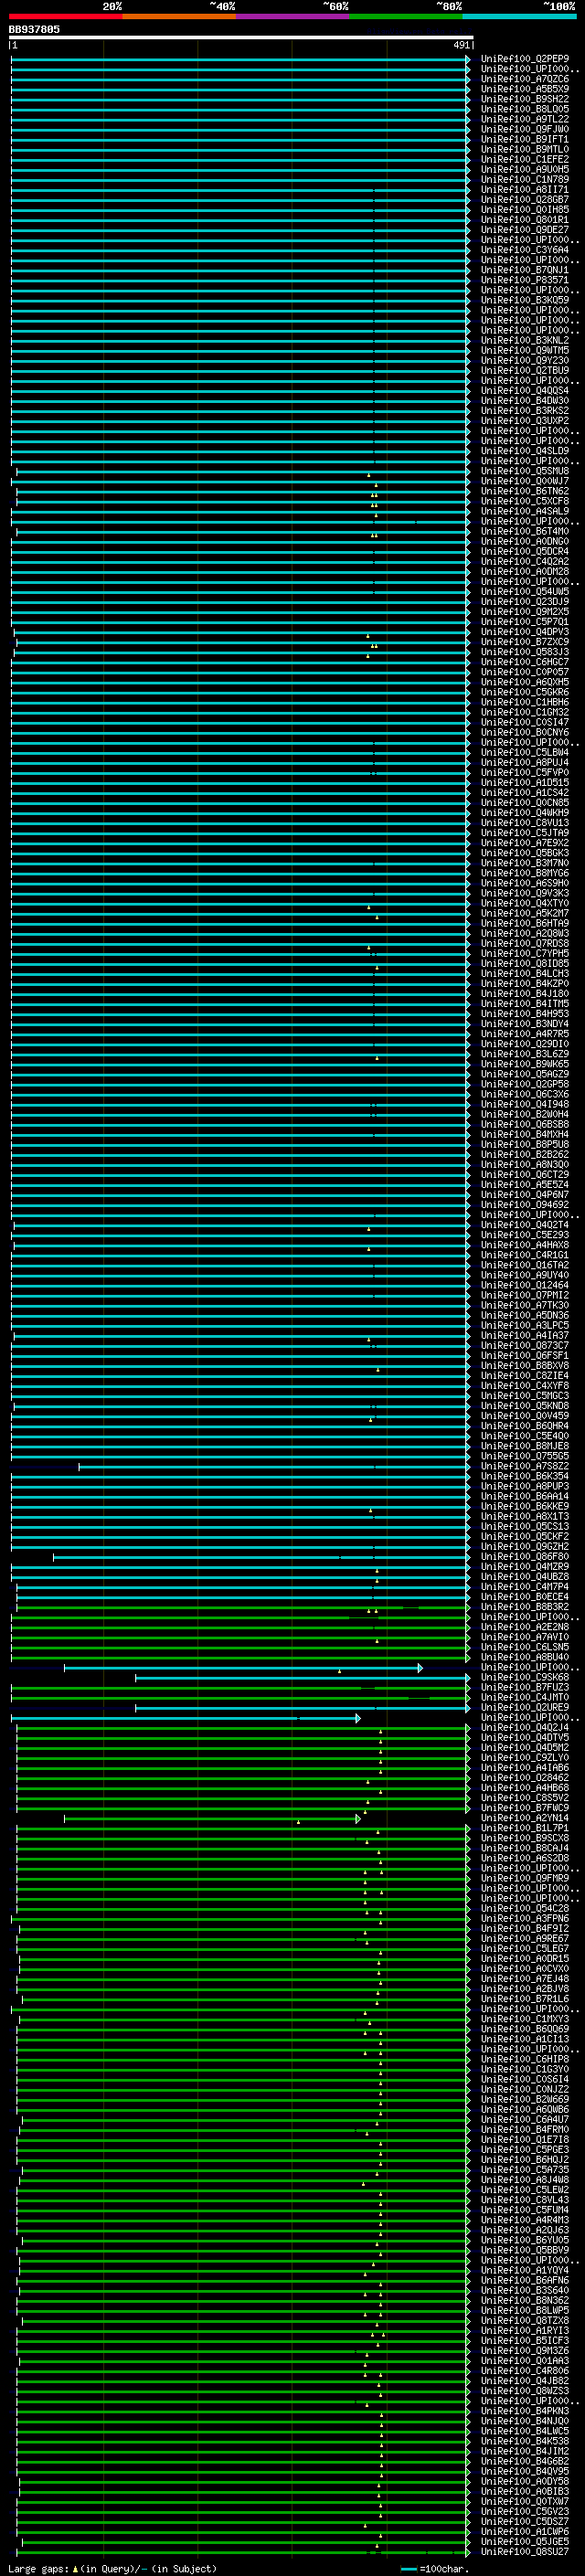This screenshot has width=585, height=2576.
Task: Choose entry UniRef100_B6KKE9
Action: tap(524, 1506)
